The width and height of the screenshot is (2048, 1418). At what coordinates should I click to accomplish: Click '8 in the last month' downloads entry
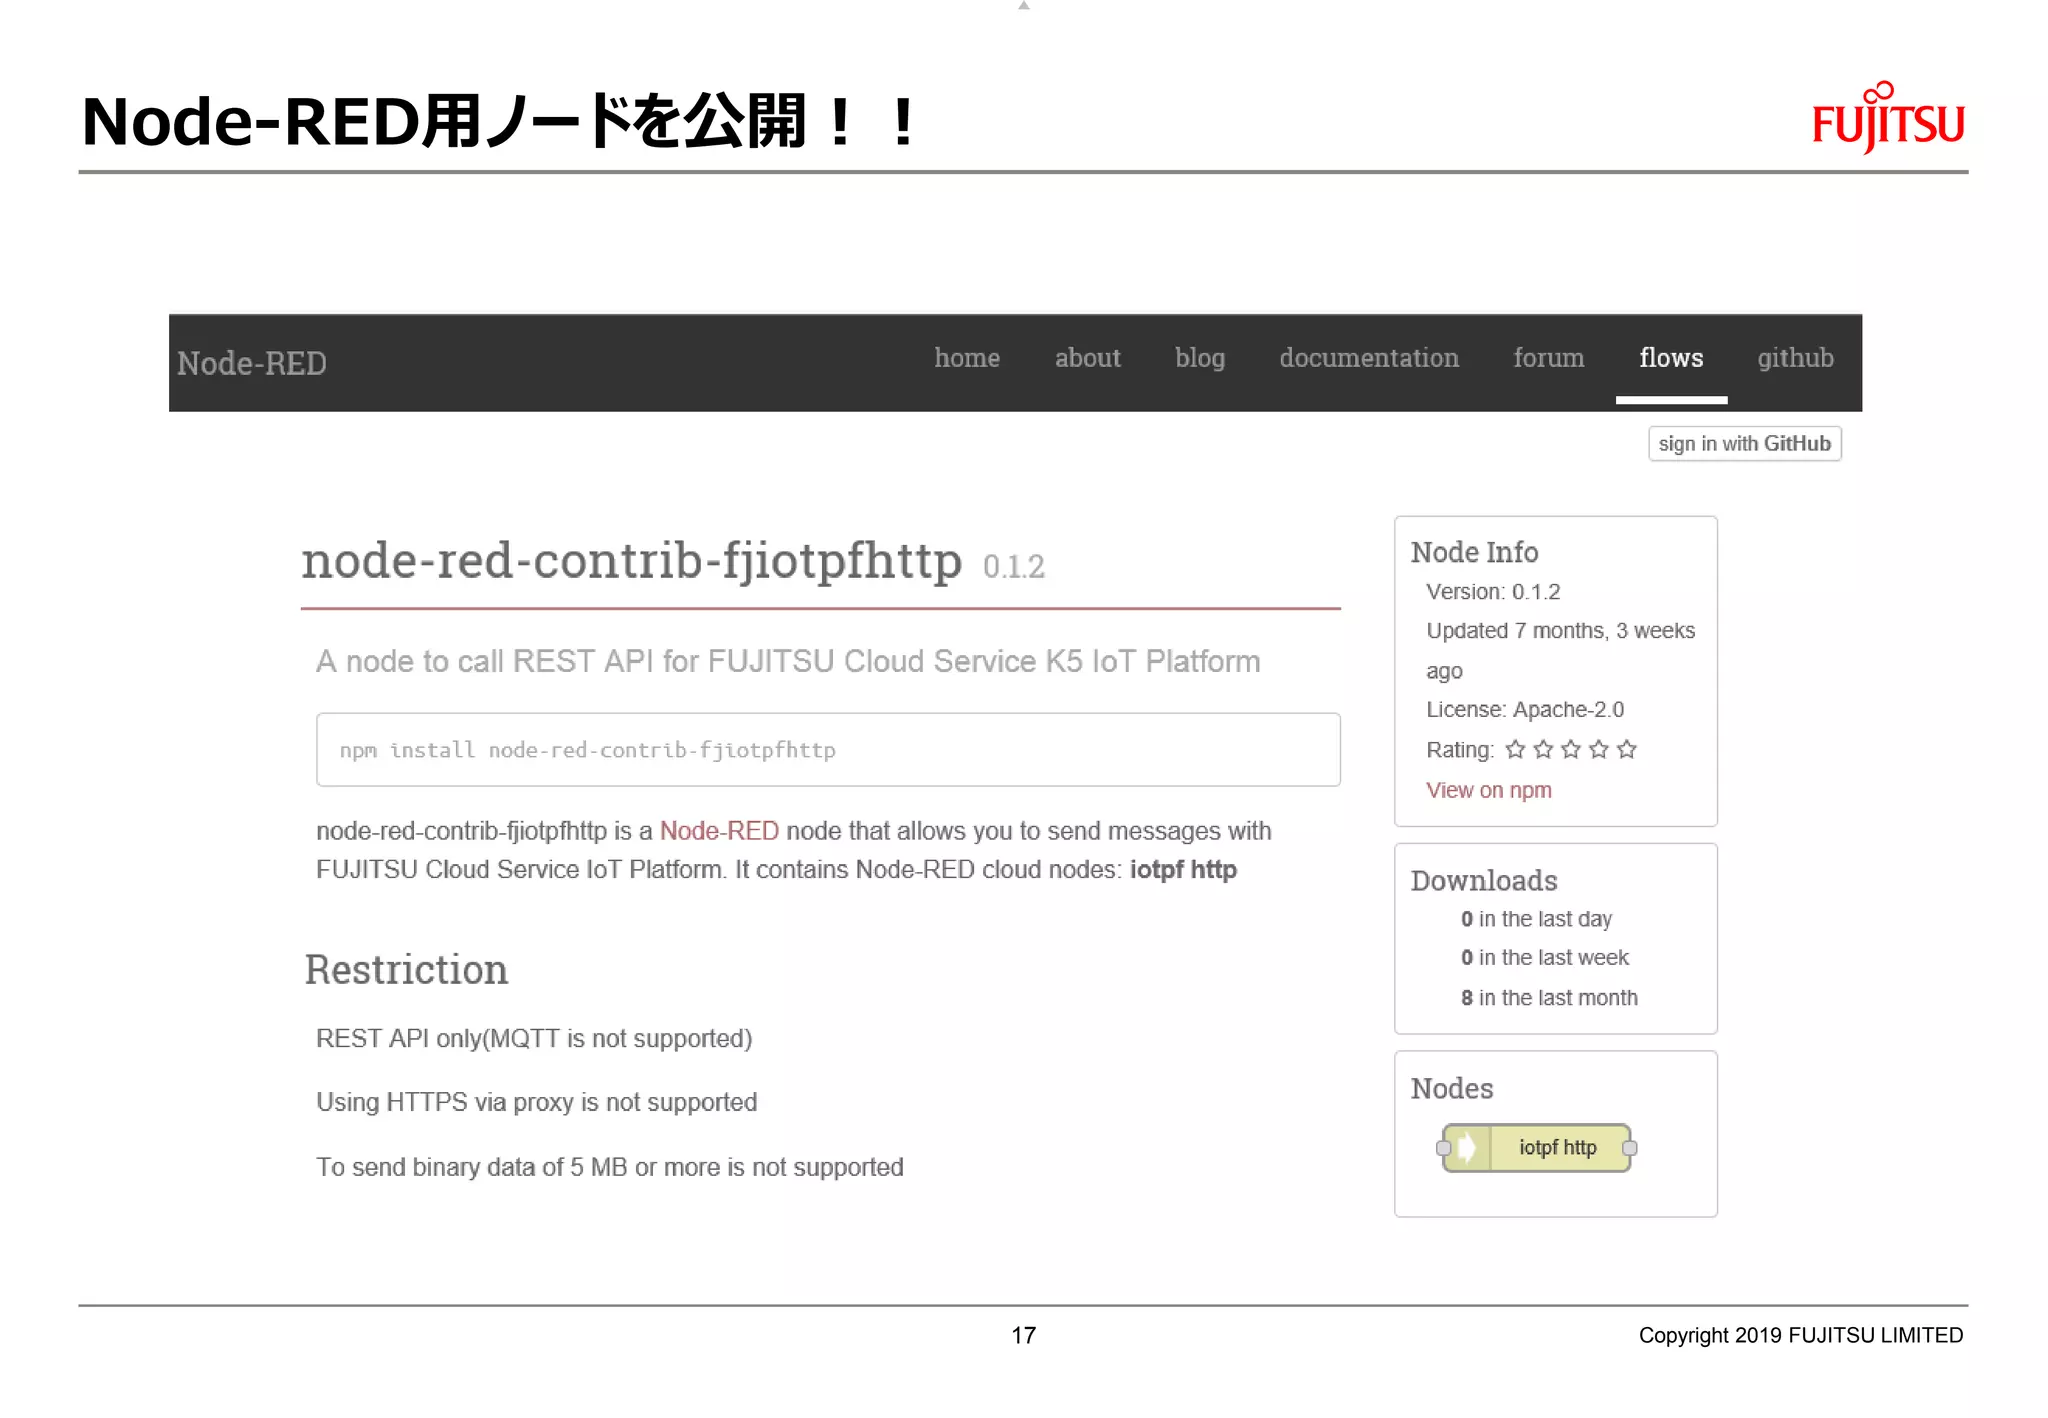1549,998
